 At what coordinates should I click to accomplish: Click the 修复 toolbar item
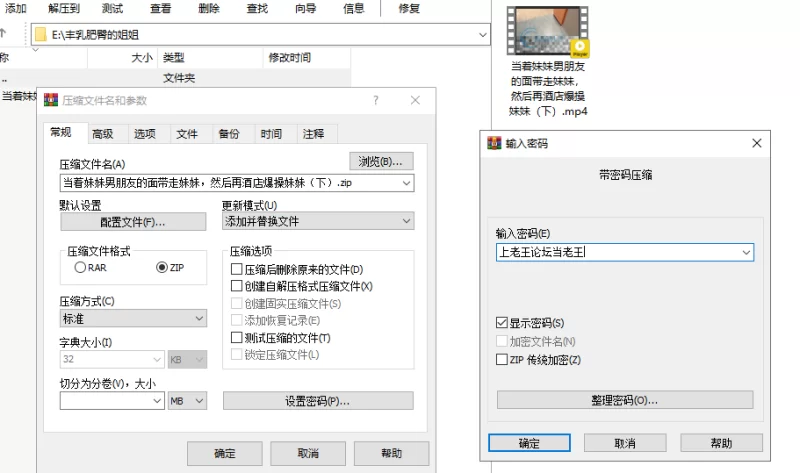coord(409,8)
